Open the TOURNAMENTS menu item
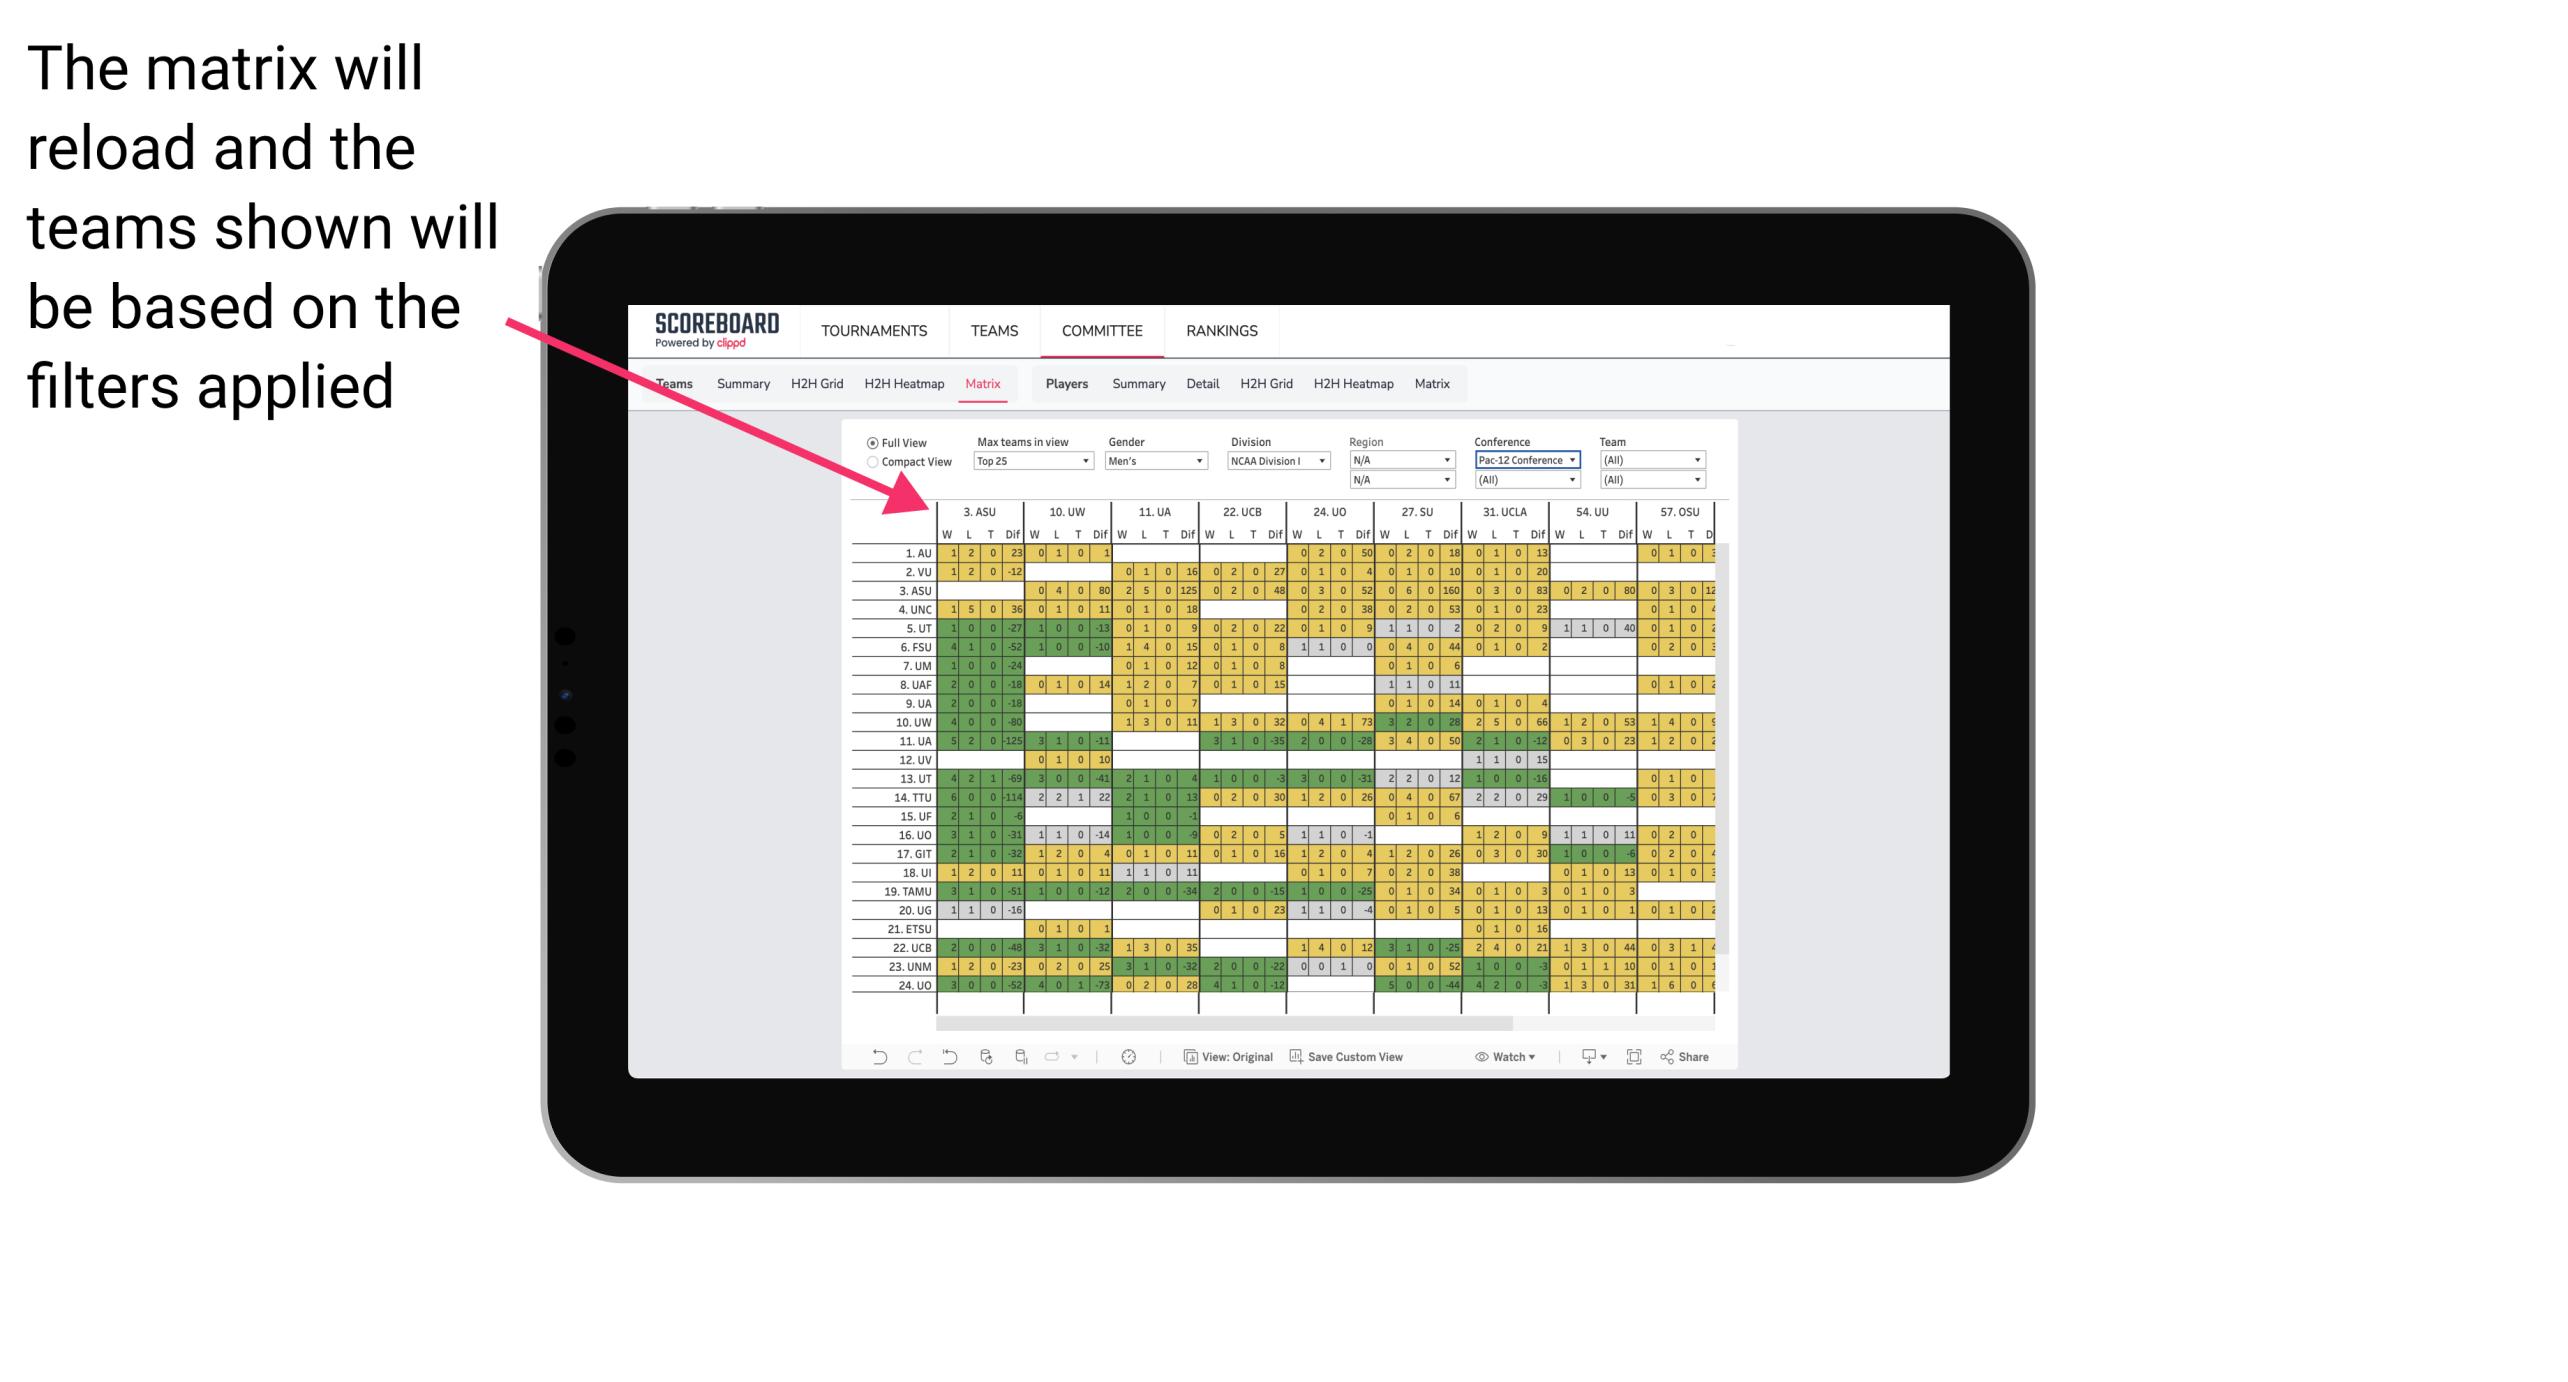This screenshot has width=2568, height=1382. coord(876,330)
